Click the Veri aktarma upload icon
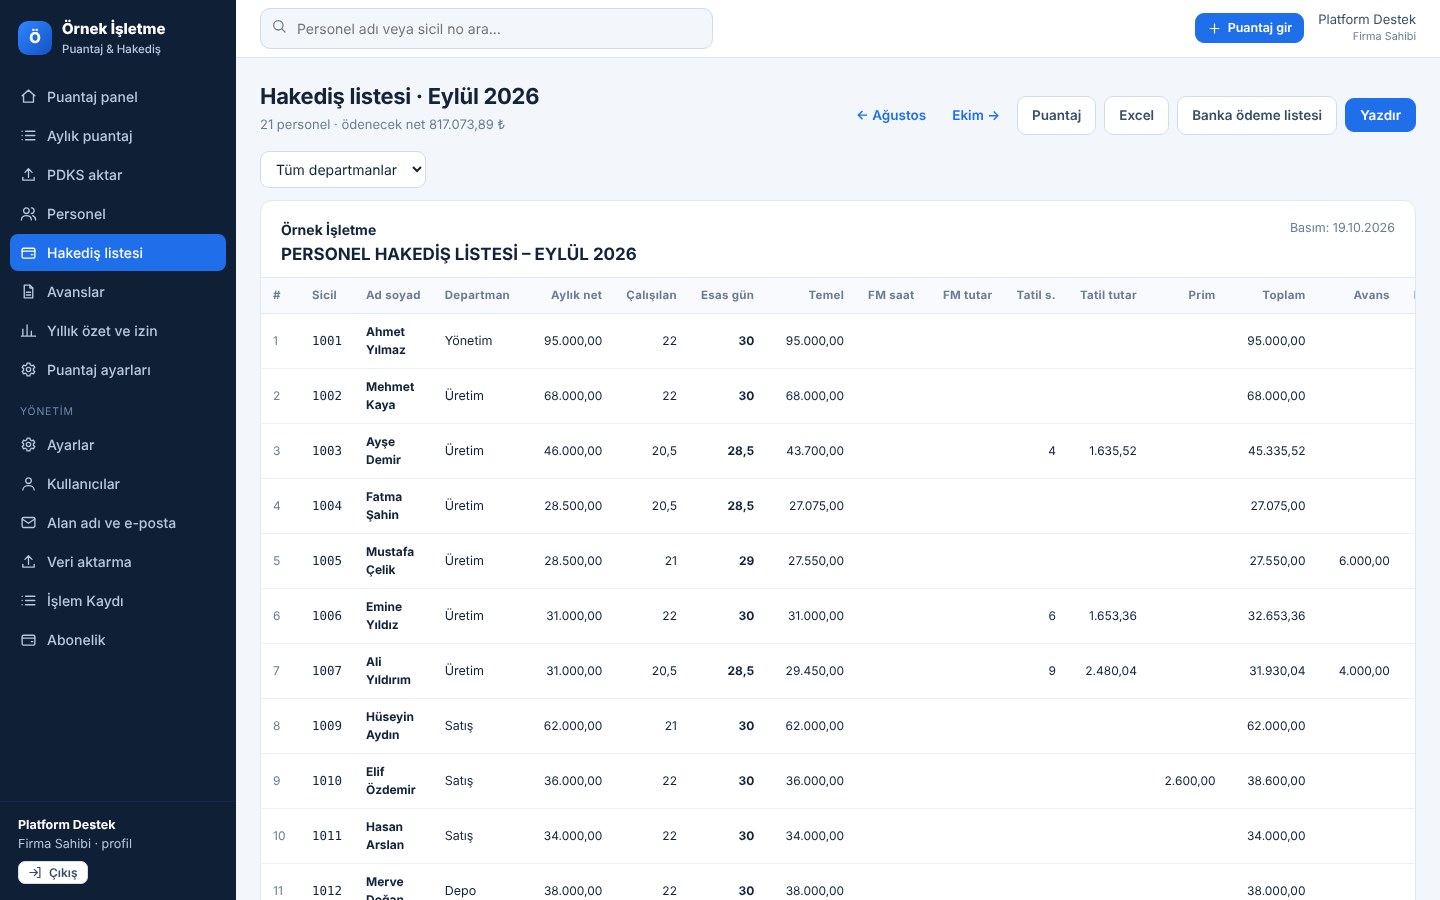Image resolution: width=1440 pixels, height=900 pixels. (x=28, y=562)
